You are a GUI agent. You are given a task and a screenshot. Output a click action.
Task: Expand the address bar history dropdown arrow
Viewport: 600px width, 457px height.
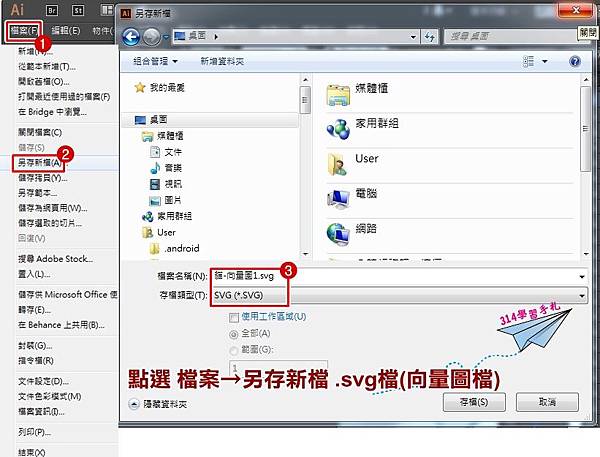[x=413, y=37]
